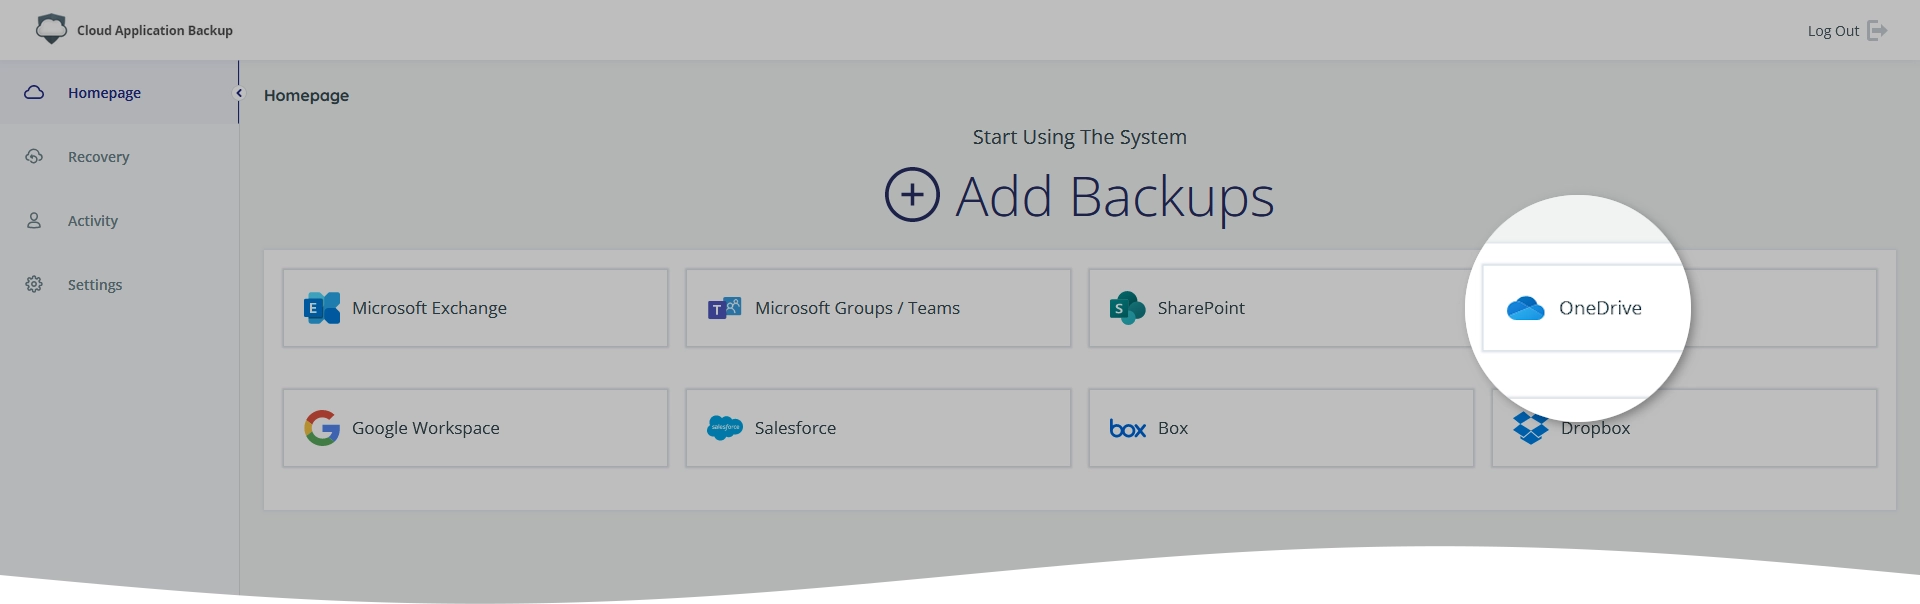Viewport: 1920px width, 604px height.
Task: Click the Google G logo icon
Action: [x=322, y=428]
